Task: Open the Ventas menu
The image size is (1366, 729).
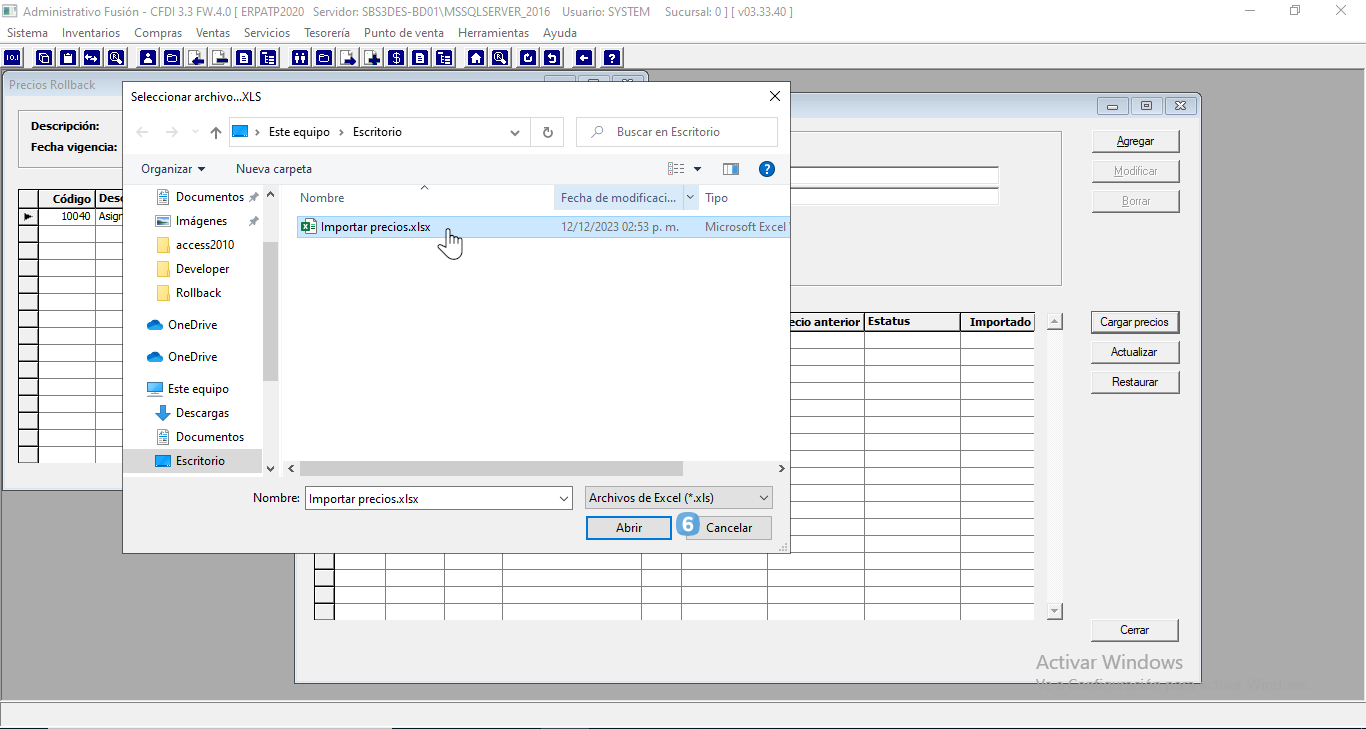Action: click(x=213, y=33)
